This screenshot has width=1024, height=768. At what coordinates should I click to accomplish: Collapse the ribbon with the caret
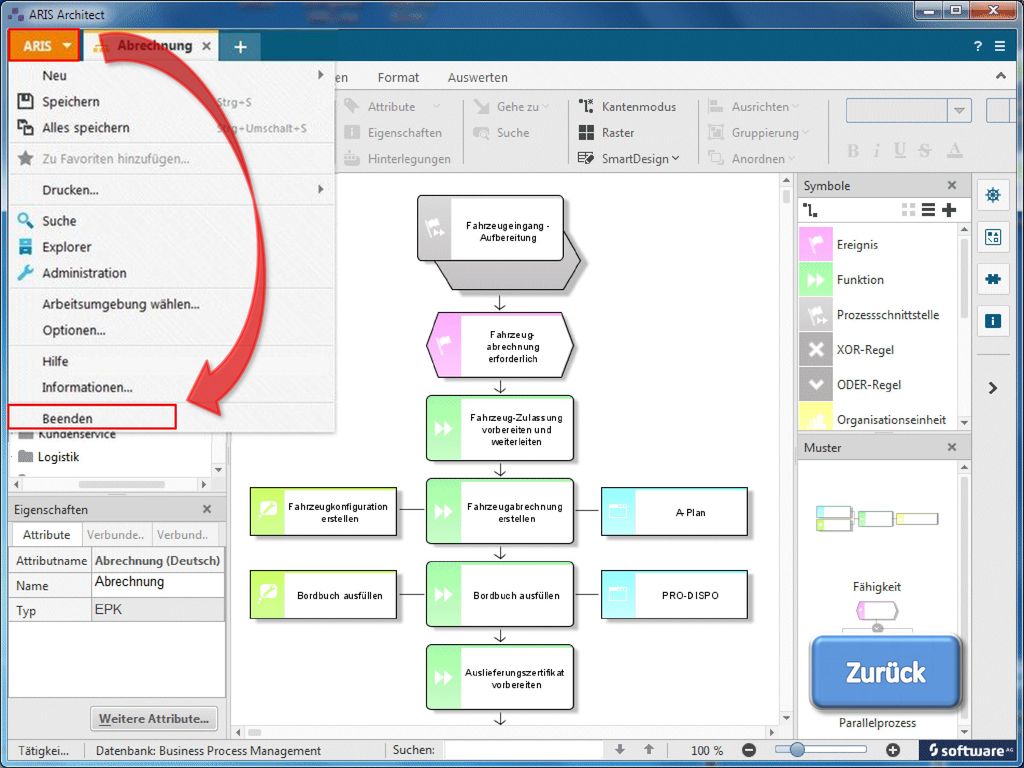1000,76
